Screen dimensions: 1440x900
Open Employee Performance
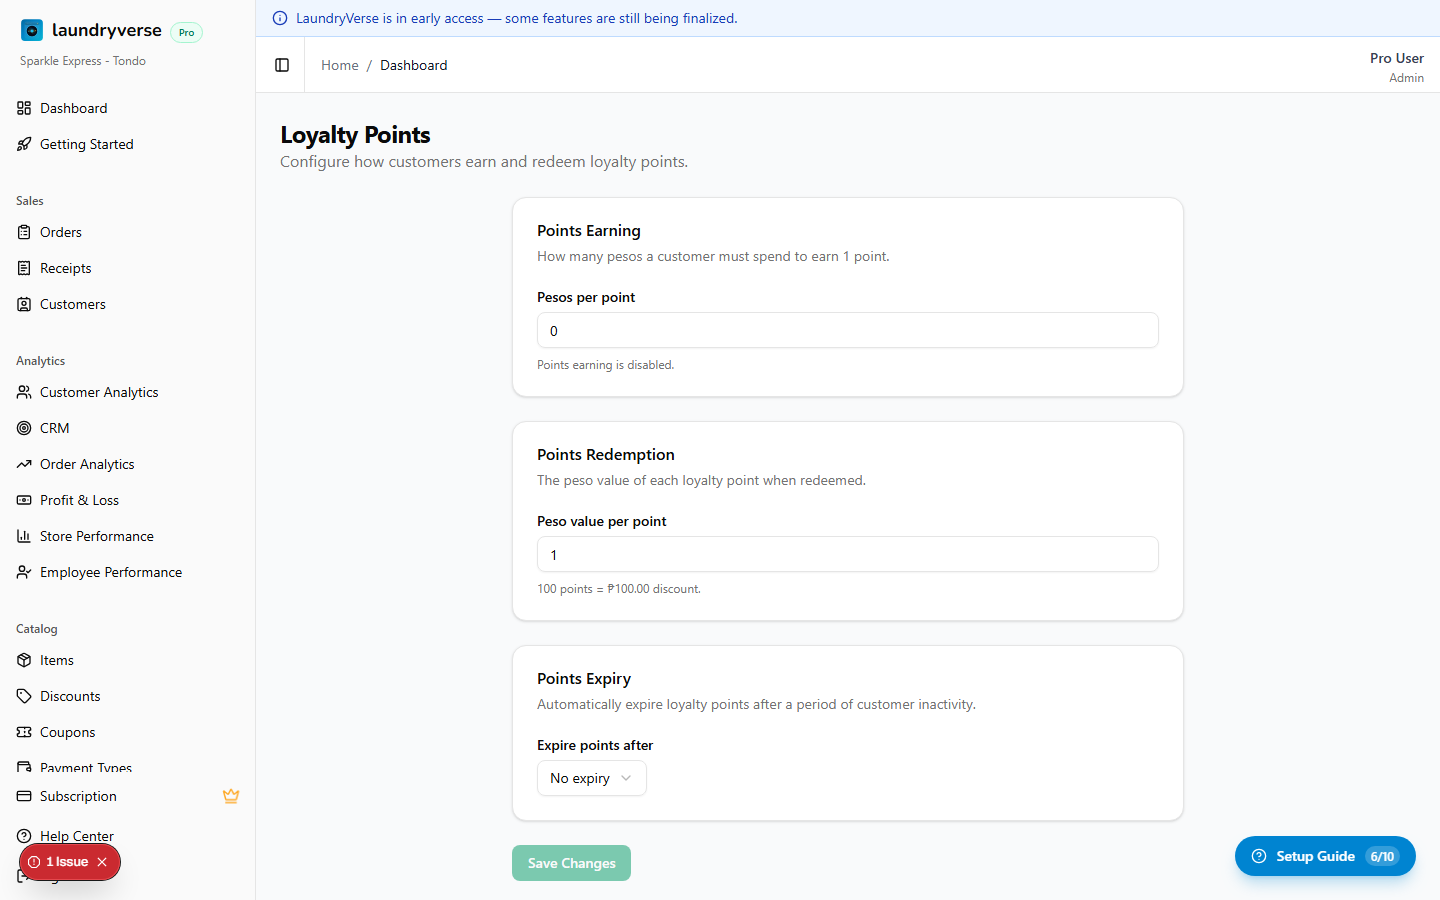127,572
